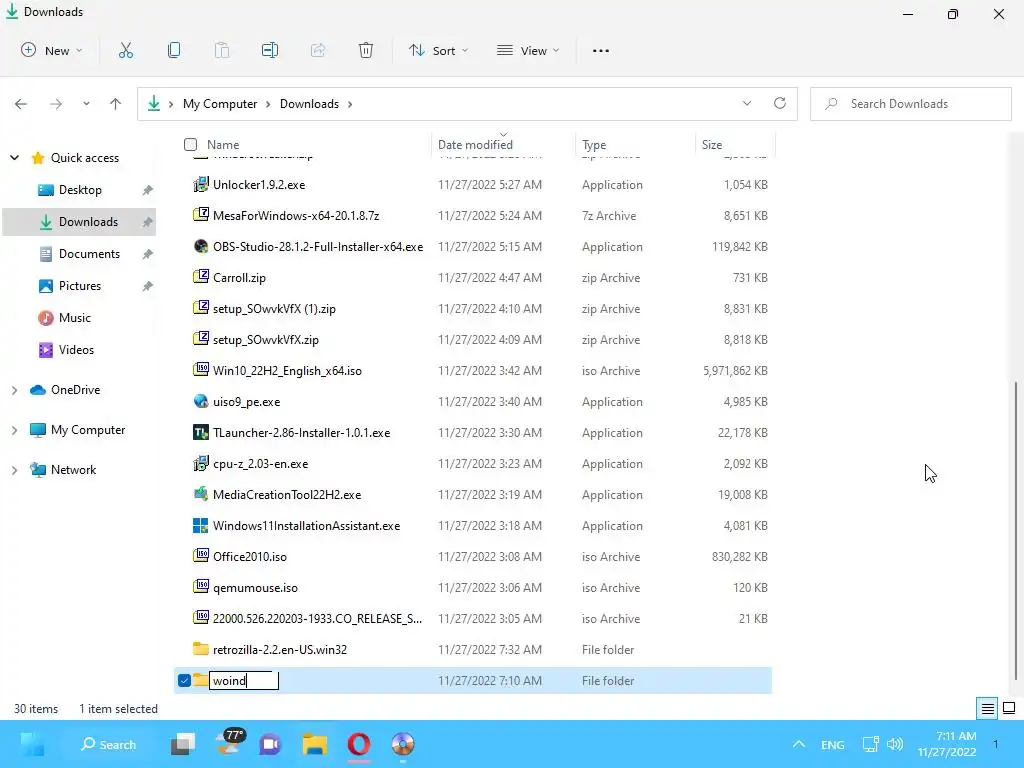Expand the OneDrive tree node
This screenshot has height=768, width=1024.
(14, 390)
